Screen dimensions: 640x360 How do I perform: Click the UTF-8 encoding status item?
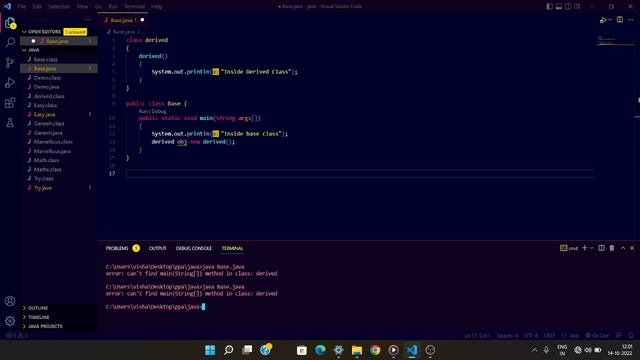pos(531,336)
